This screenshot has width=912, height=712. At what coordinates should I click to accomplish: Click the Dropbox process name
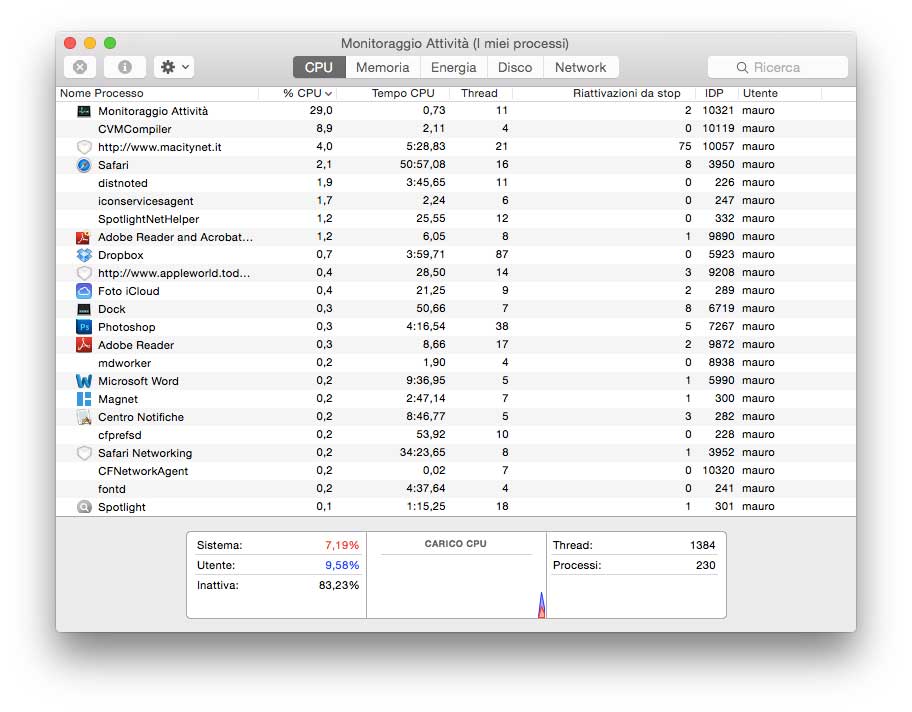[120, 255]
